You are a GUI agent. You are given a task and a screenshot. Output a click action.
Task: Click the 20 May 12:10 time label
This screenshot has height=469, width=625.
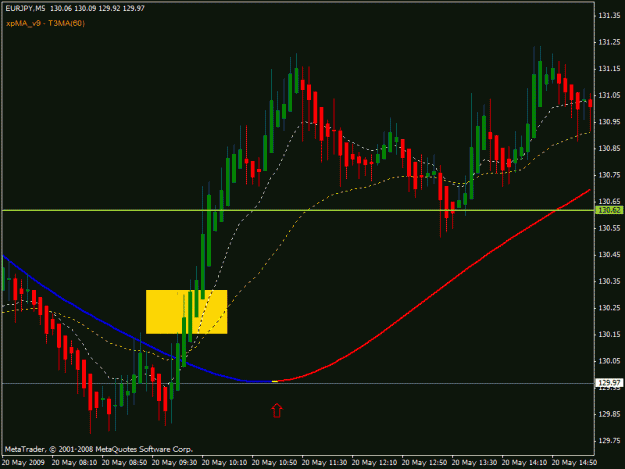(x=374, y=463)
